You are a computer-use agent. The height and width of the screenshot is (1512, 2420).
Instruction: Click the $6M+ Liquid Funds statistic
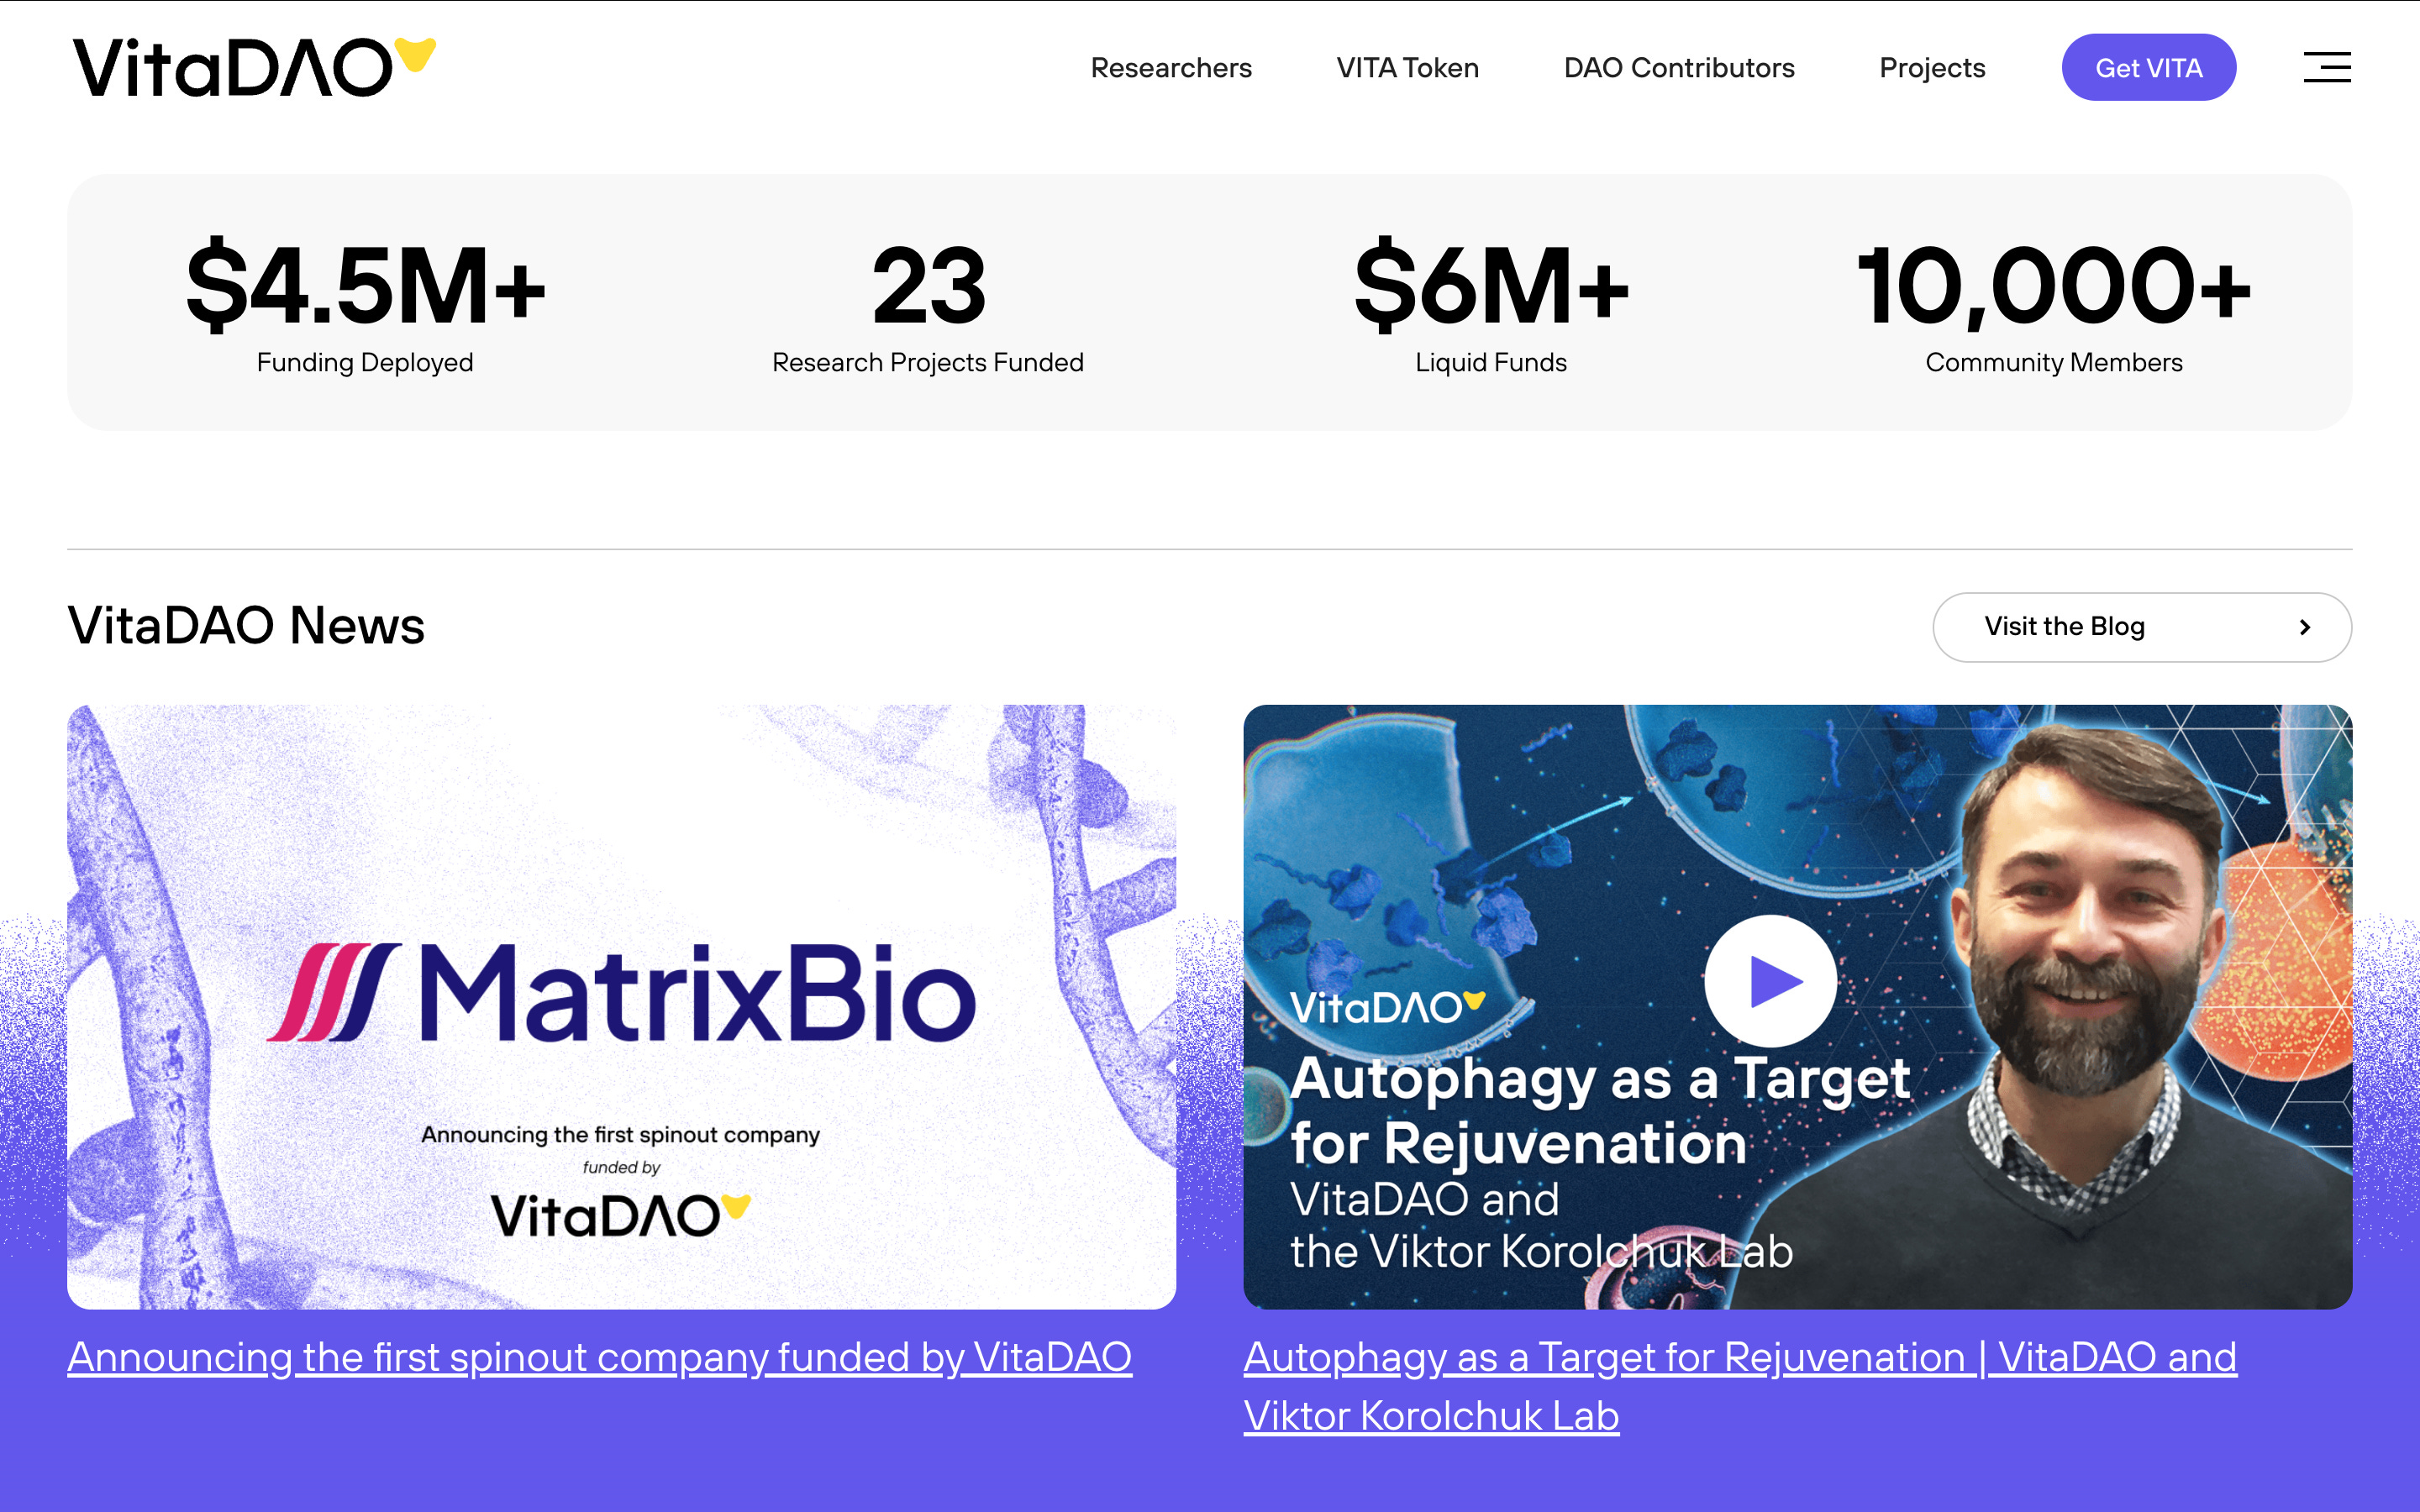pyautogui.click(x=1491, y=305)
